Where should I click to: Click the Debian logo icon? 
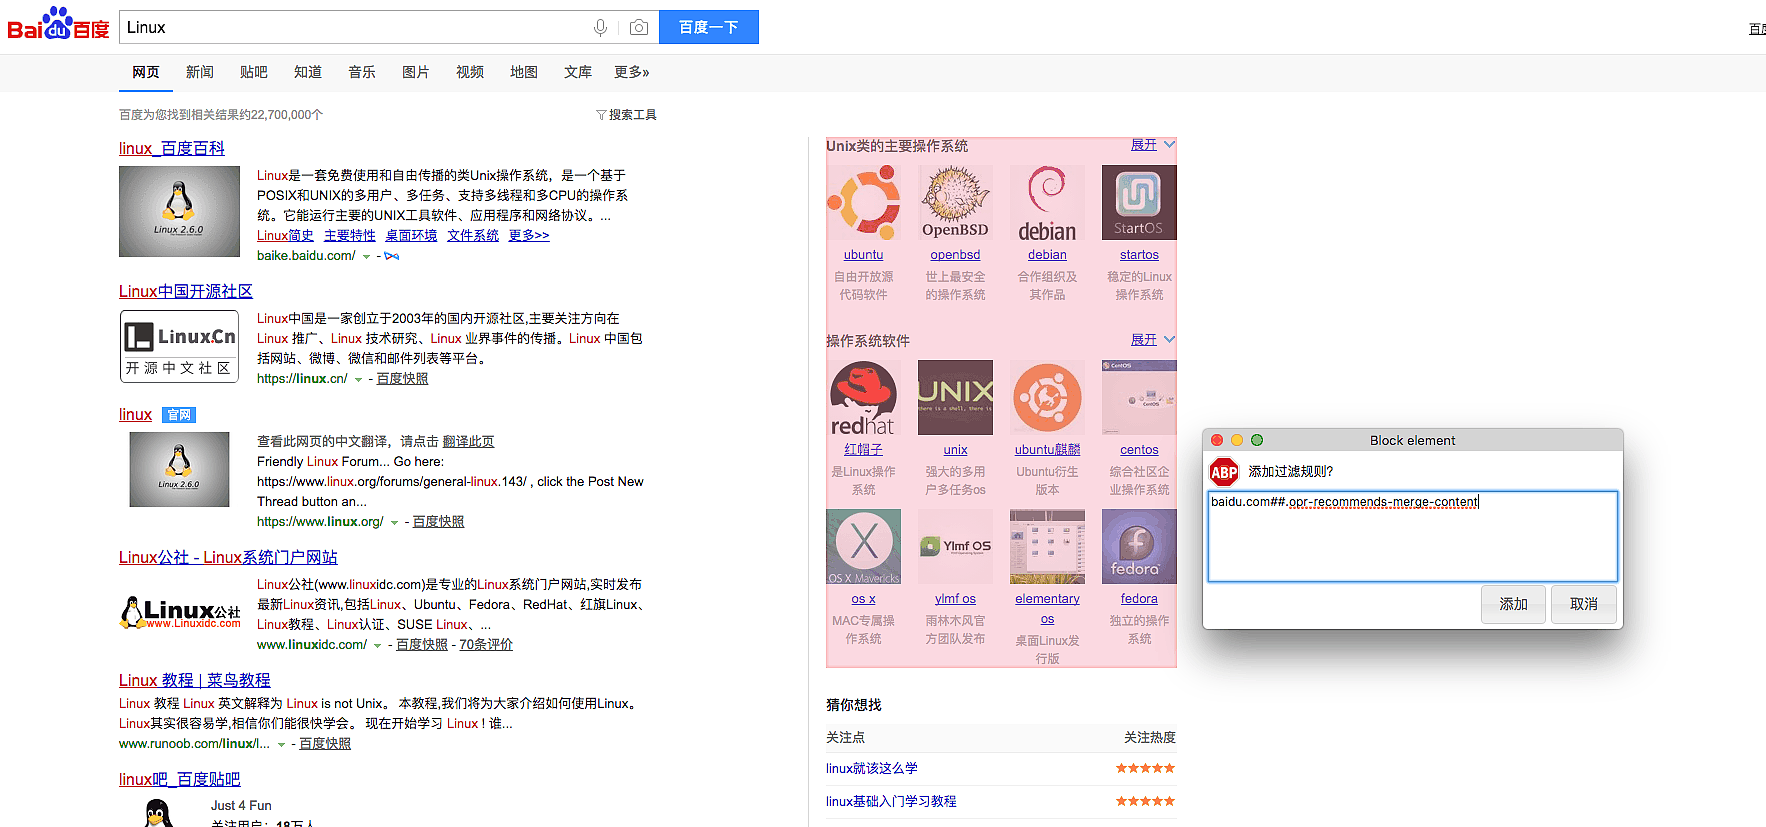pos(1047,202)
